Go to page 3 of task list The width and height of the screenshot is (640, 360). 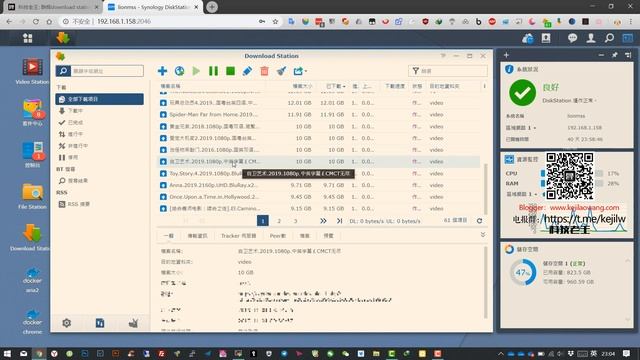296,221
